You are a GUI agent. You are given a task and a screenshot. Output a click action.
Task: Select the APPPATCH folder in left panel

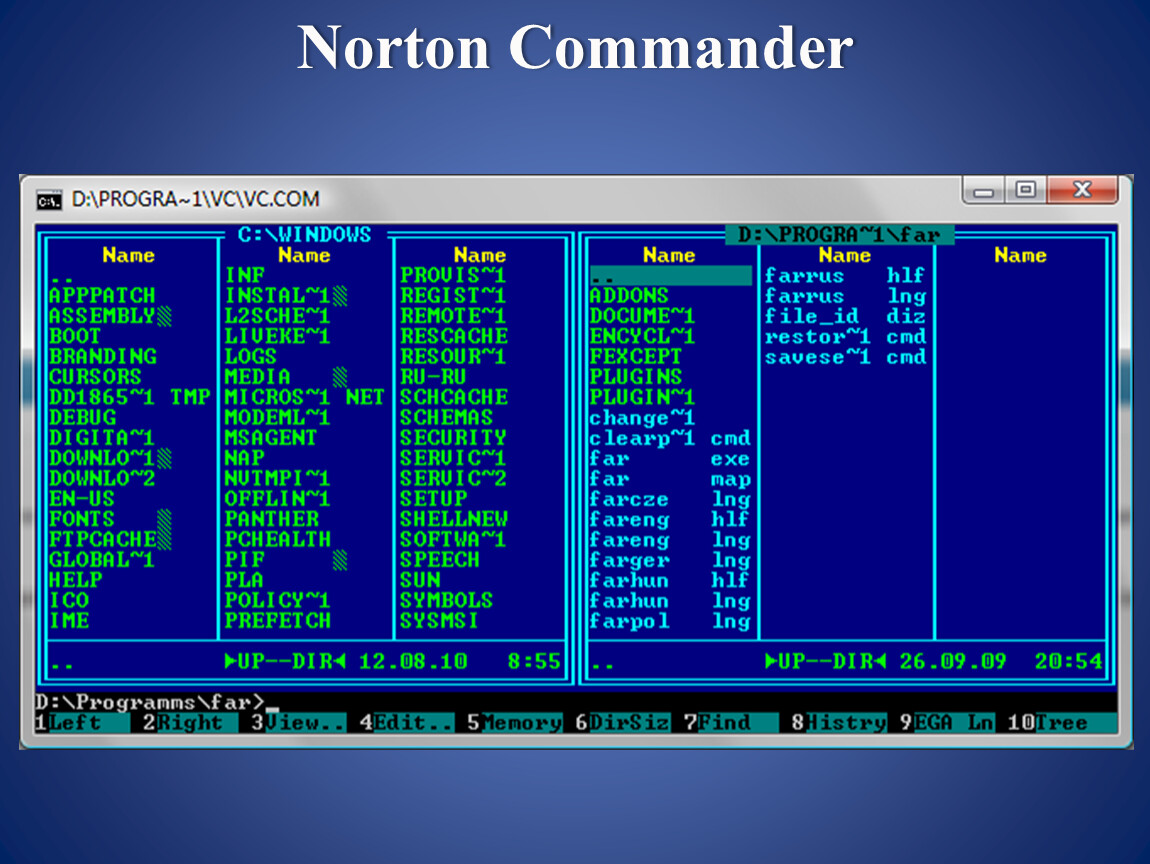[102, 296]
